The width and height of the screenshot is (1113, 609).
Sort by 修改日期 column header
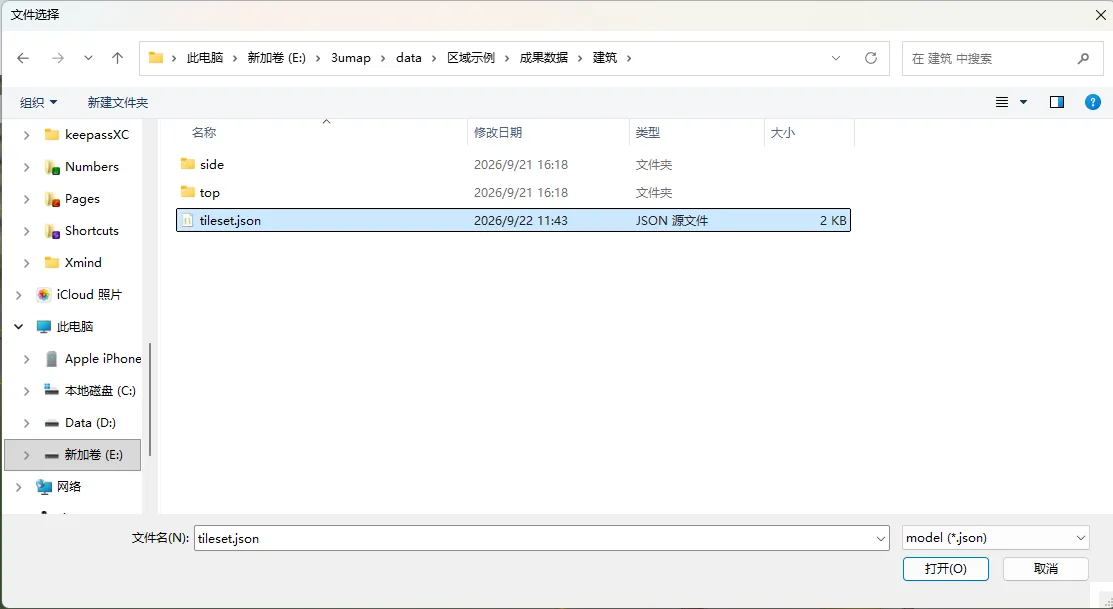pos(498,133)
